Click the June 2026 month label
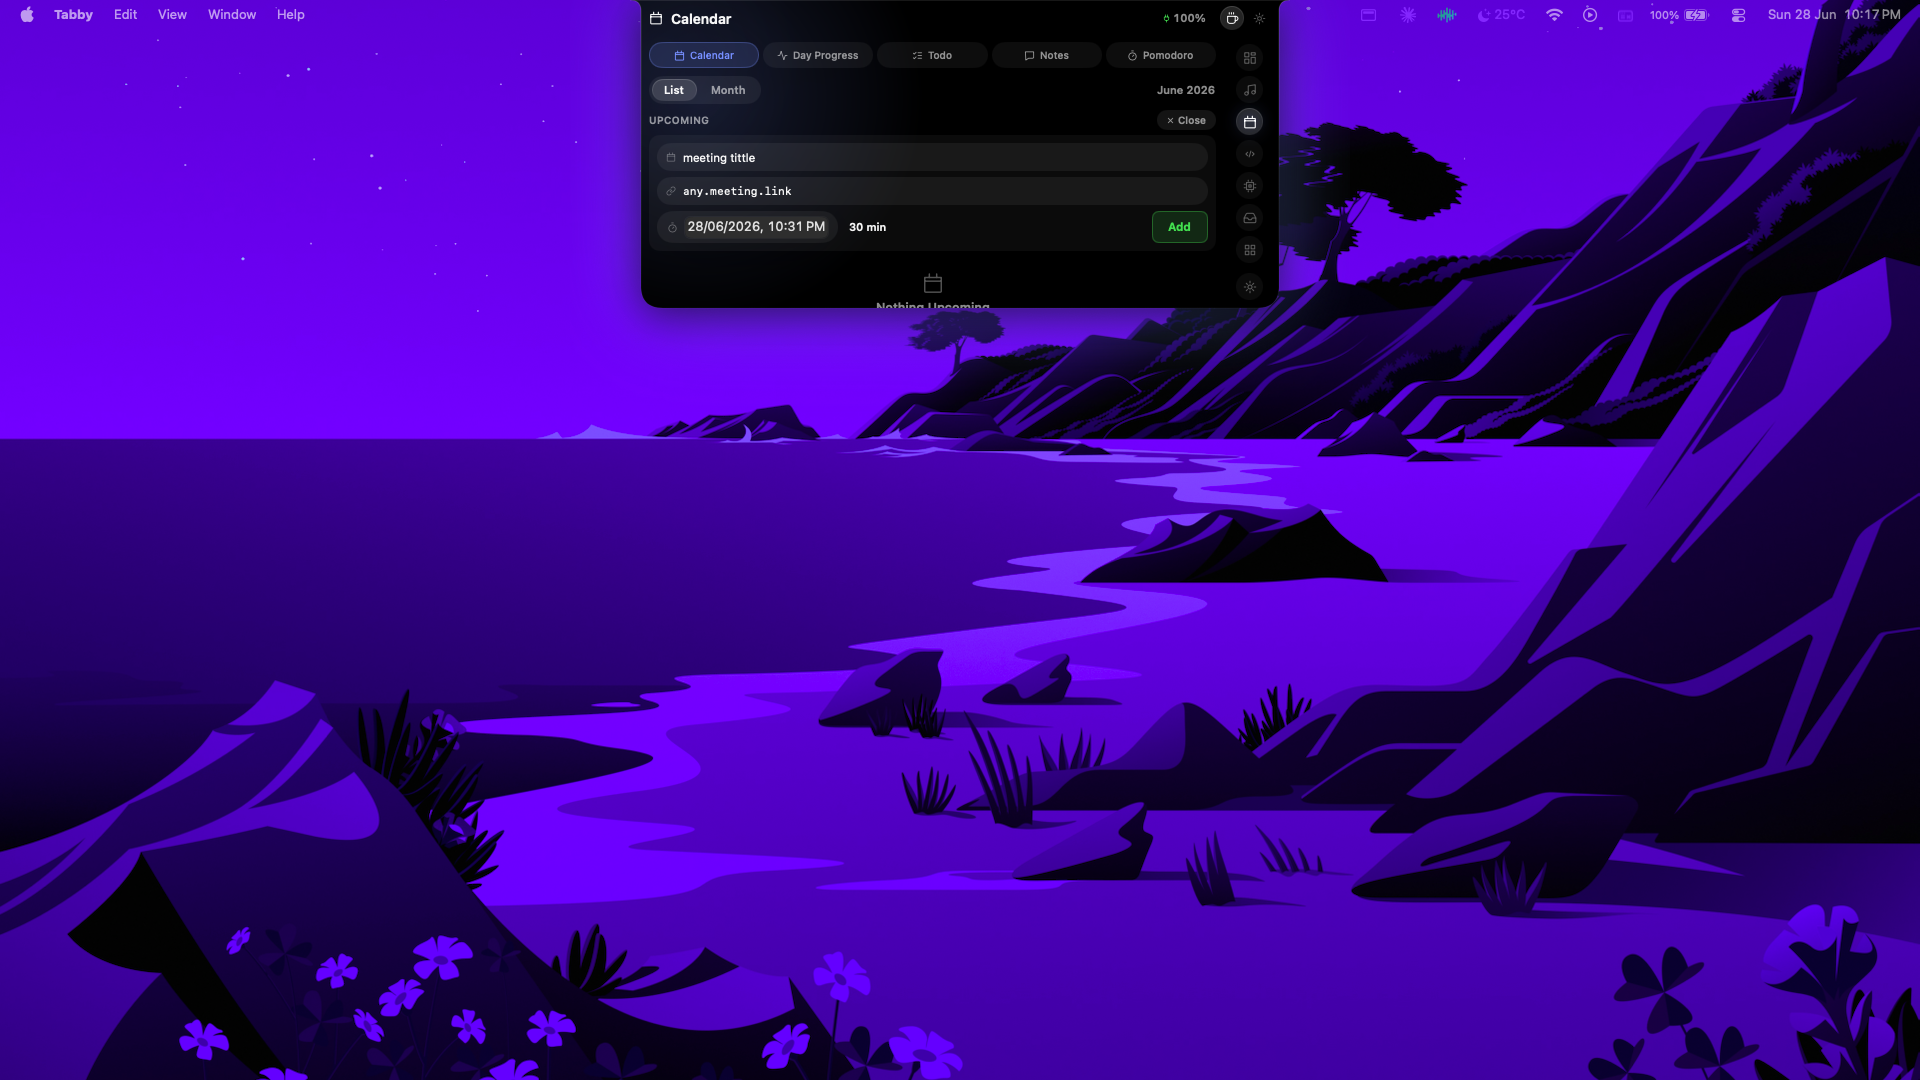The height and width of the screenshot is (1080, 1920). coord(1185,90)
